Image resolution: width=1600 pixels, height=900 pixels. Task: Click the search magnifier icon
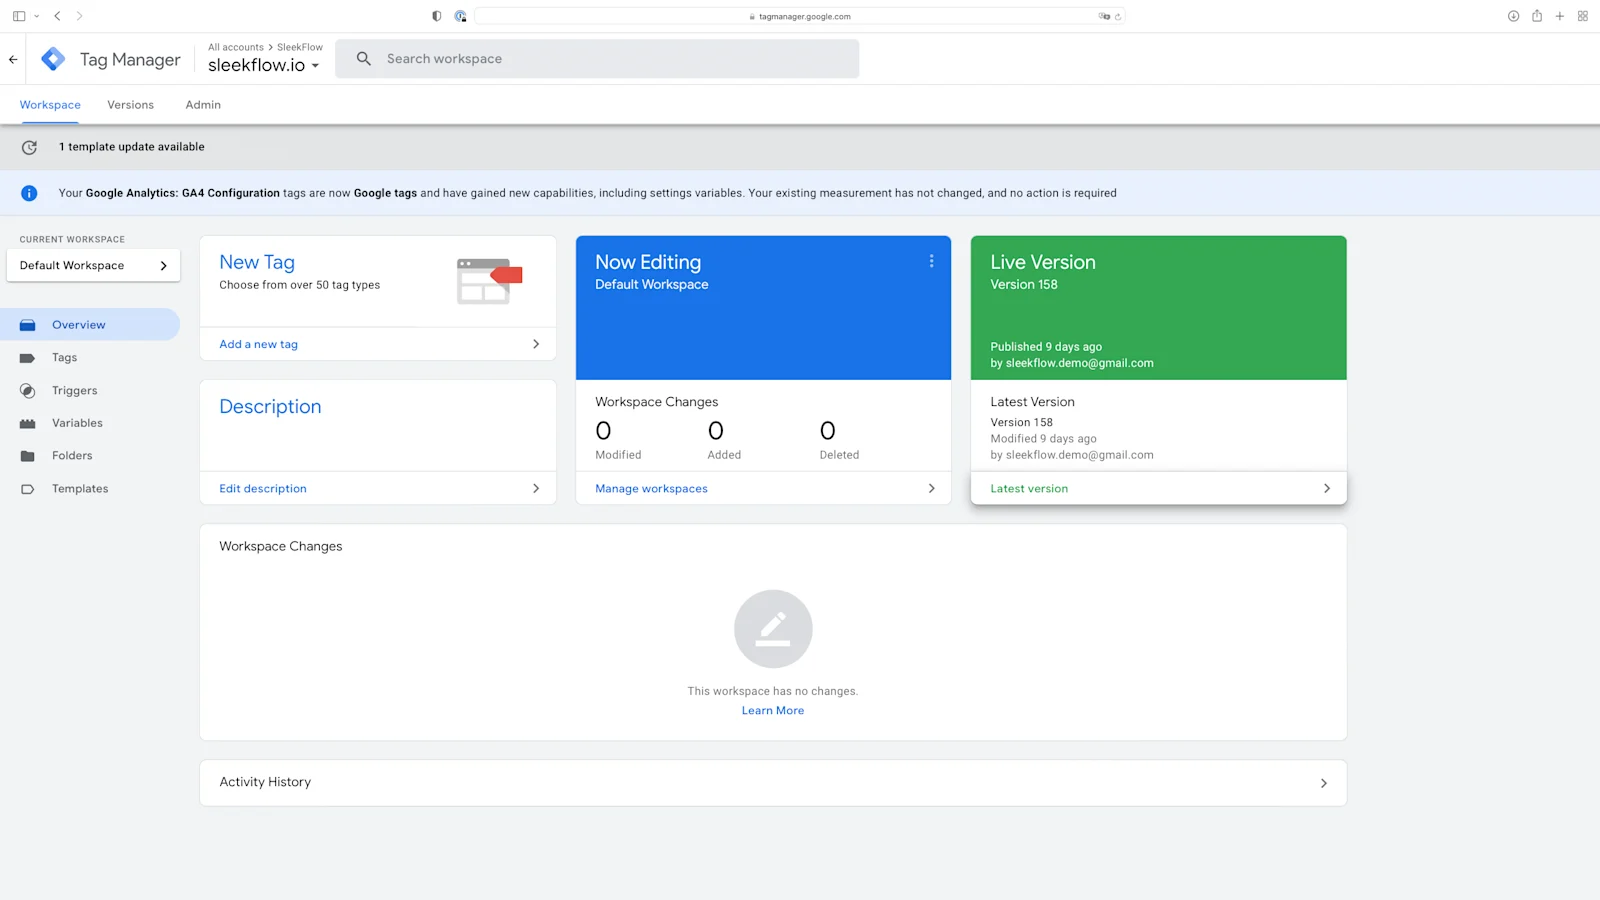[363, 58]
